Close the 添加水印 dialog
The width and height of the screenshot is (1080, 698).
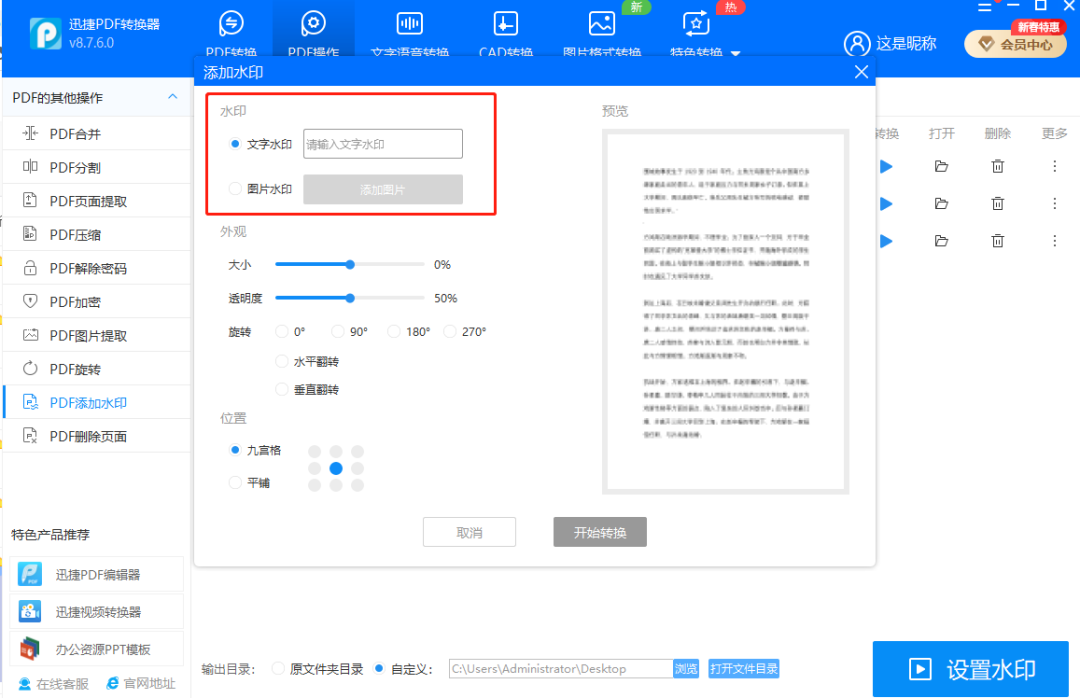(x=861, y=72)
